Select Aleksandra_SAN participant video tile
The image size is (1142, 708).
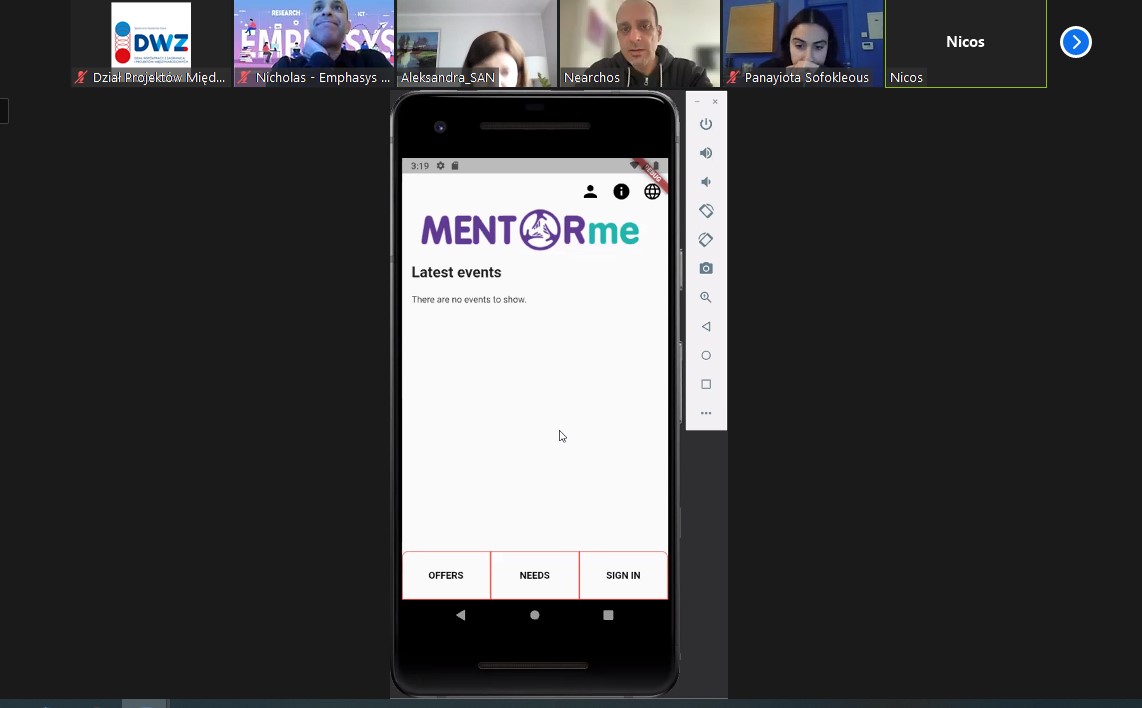click(477, 43)
